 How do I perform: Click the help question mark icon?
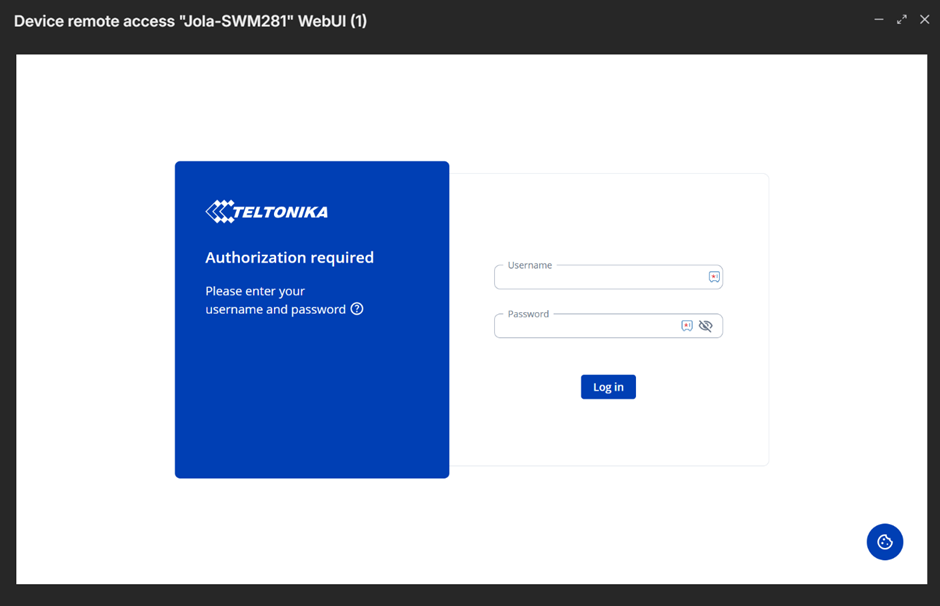(x=357, y=309)
